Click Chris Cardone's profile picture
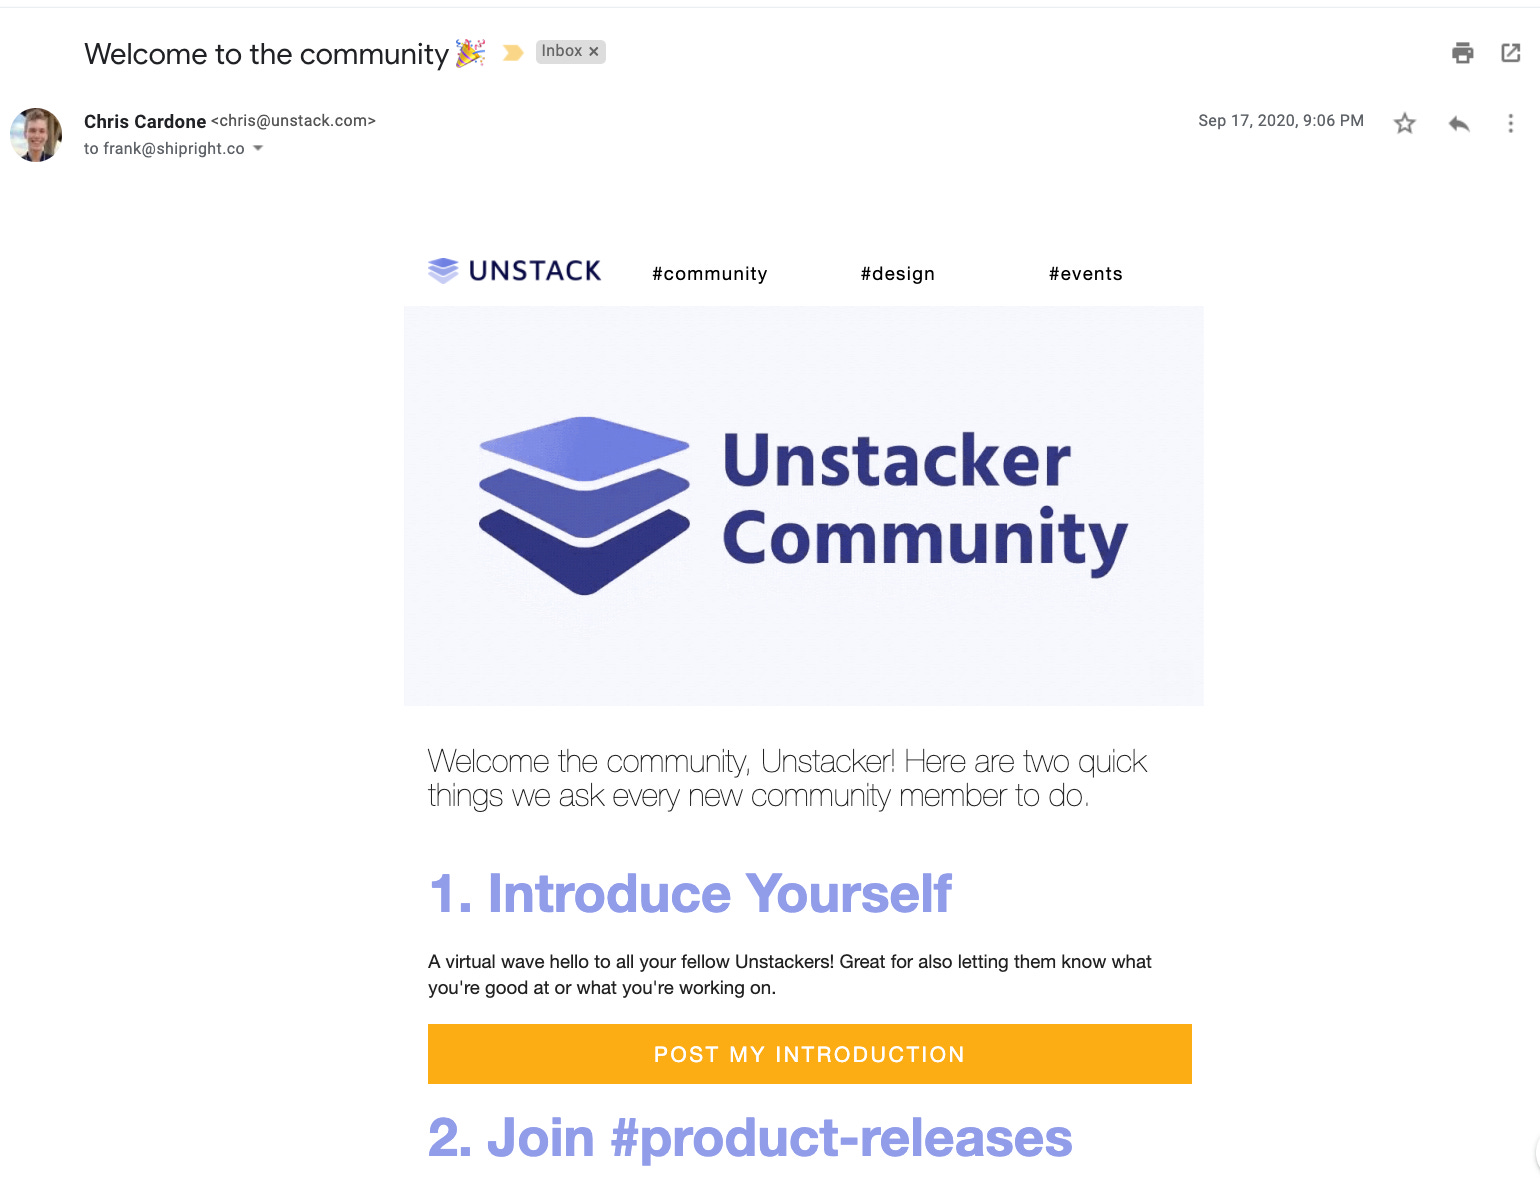The height and width of the screenshot is (1186, 1540). pos(36,135)
